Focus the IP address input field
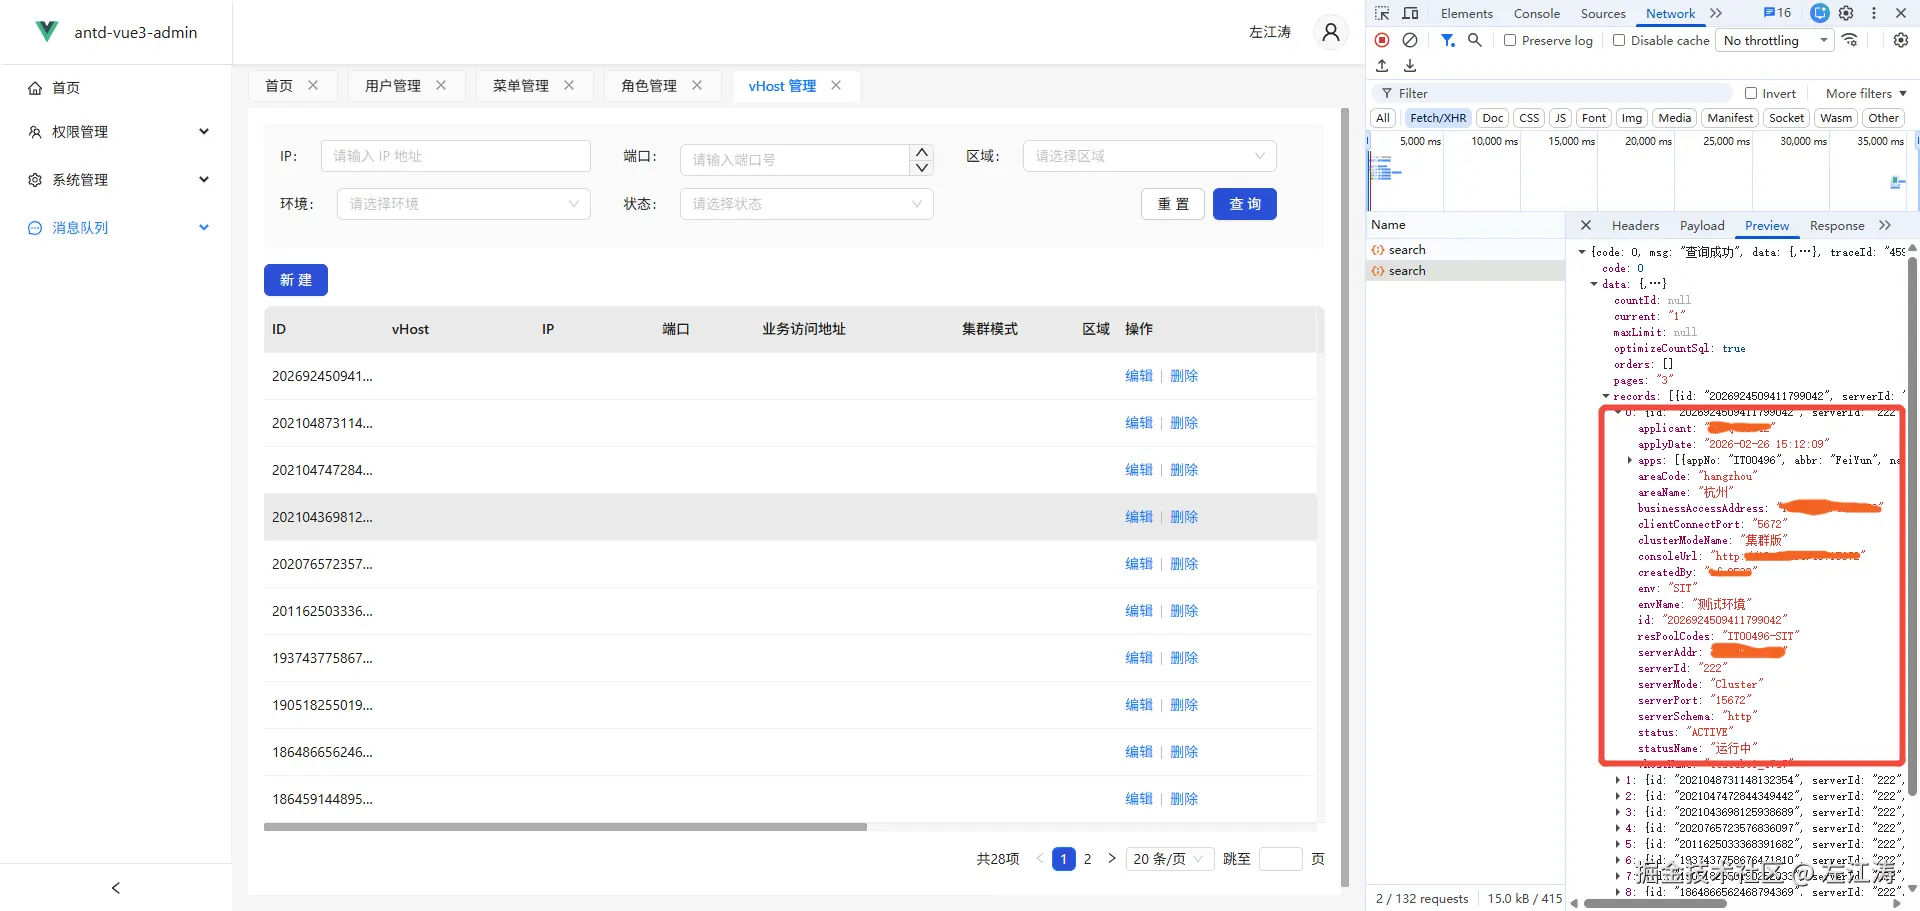The image size is (1920, 911). pos(456,156)
